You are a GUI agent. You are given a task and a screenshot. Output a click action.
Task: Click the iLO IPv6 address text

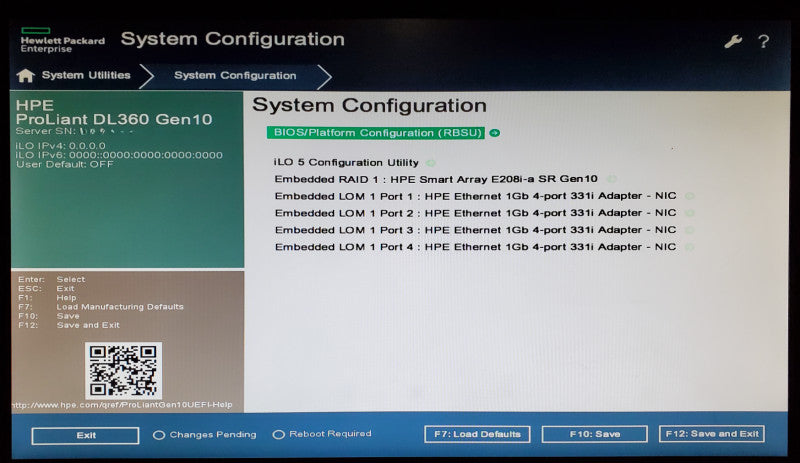tap(119, 155)
